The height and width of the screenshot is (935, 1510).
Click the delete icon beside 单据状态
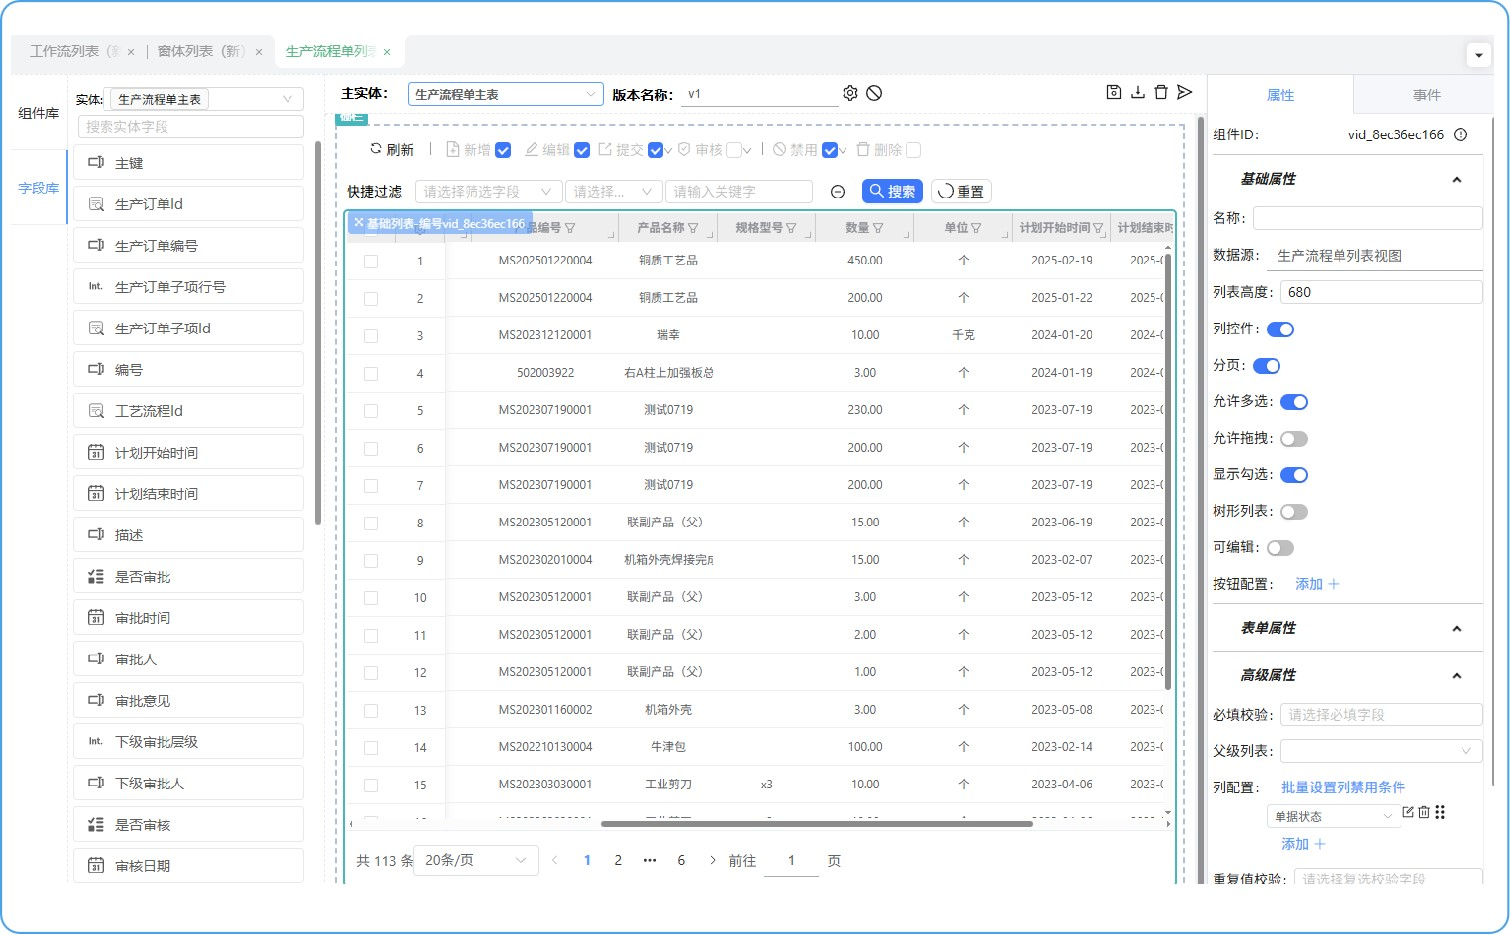[x=1424, y=812]
